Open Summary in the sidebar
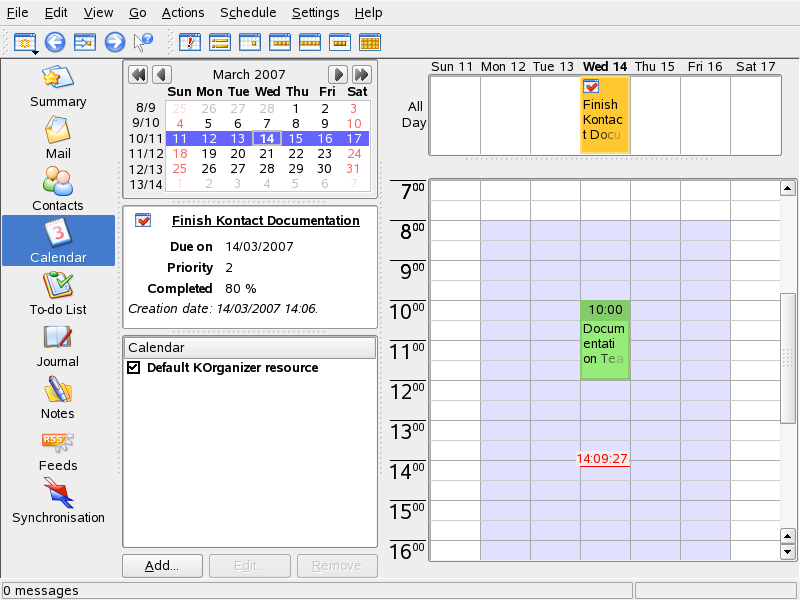This screenshot has width=800, height=600. 58,86
